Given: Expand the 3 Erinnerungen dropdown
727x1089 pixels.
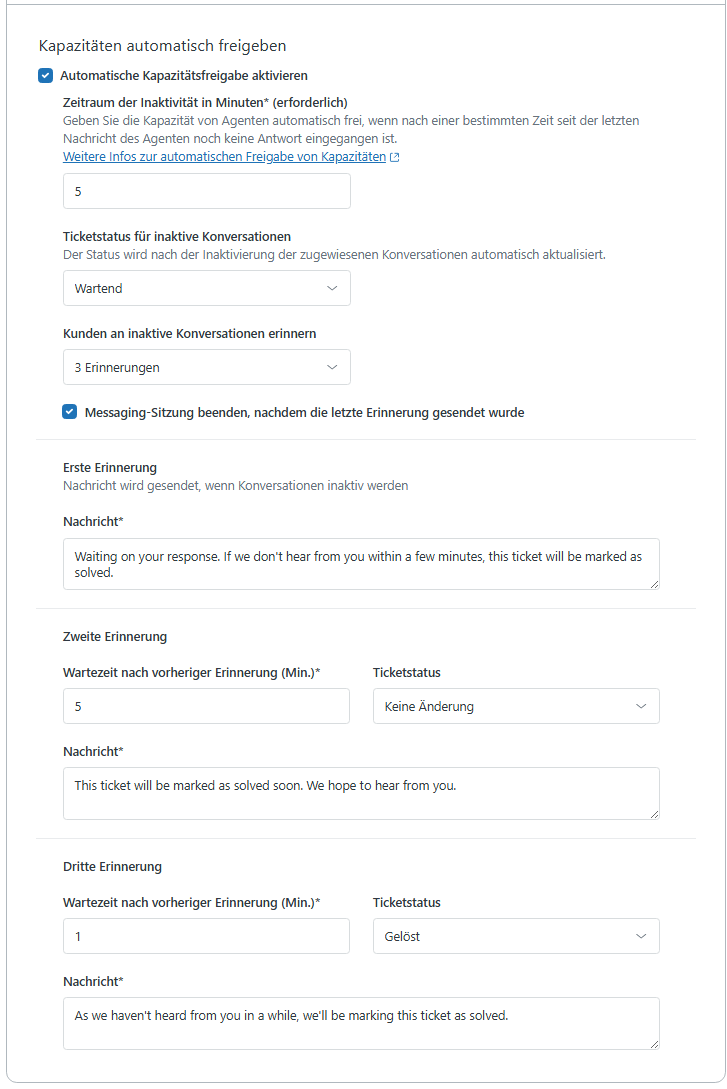Looking at the screenshot, I should pos(206,367).
